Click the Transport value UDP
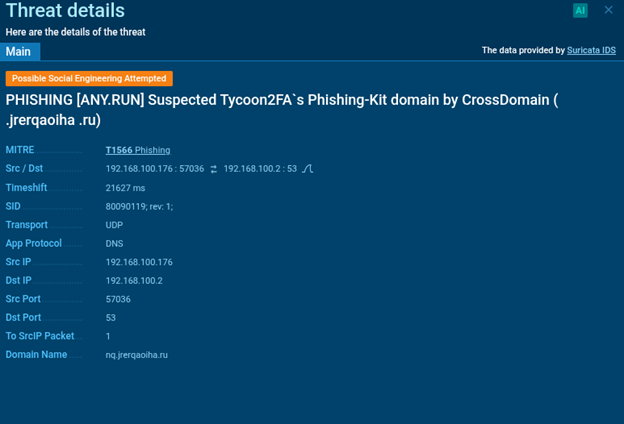The width and height of the screenshot is (624, 424). coord(114,225)
